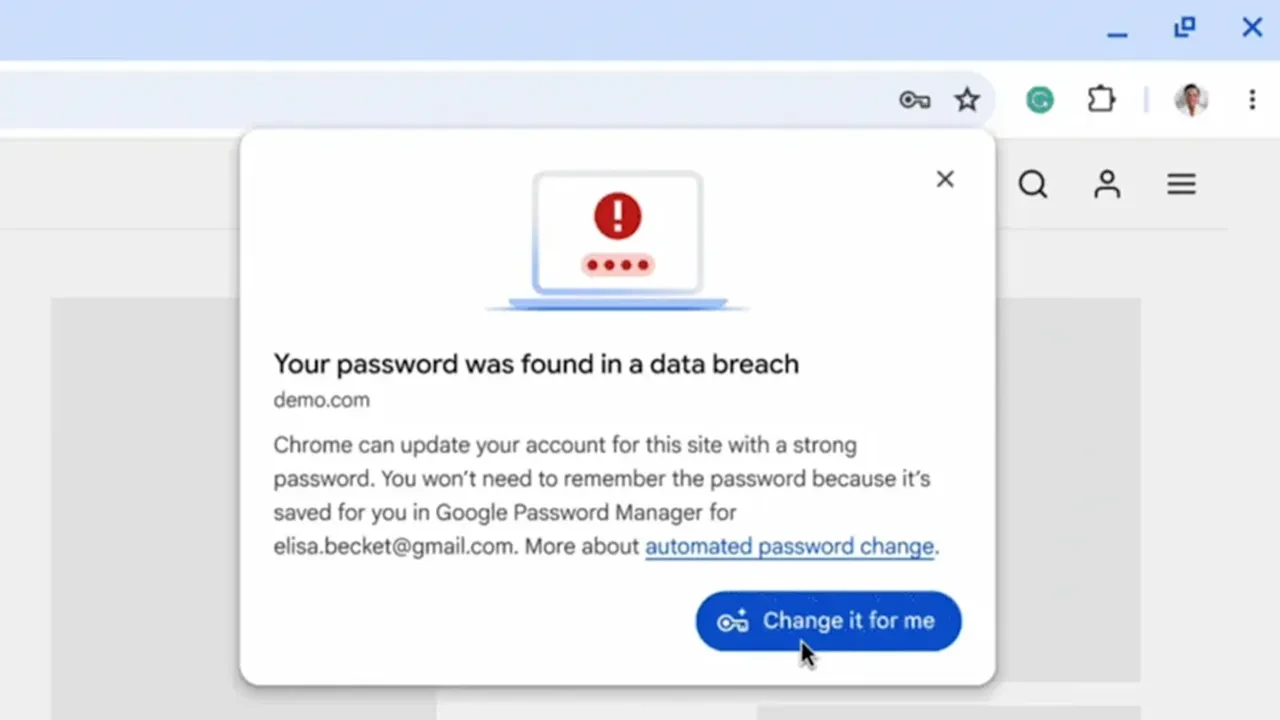The image size is (1280, 720).
Task: Dismiss the data breach dialog
Action: tap(945, 179)
